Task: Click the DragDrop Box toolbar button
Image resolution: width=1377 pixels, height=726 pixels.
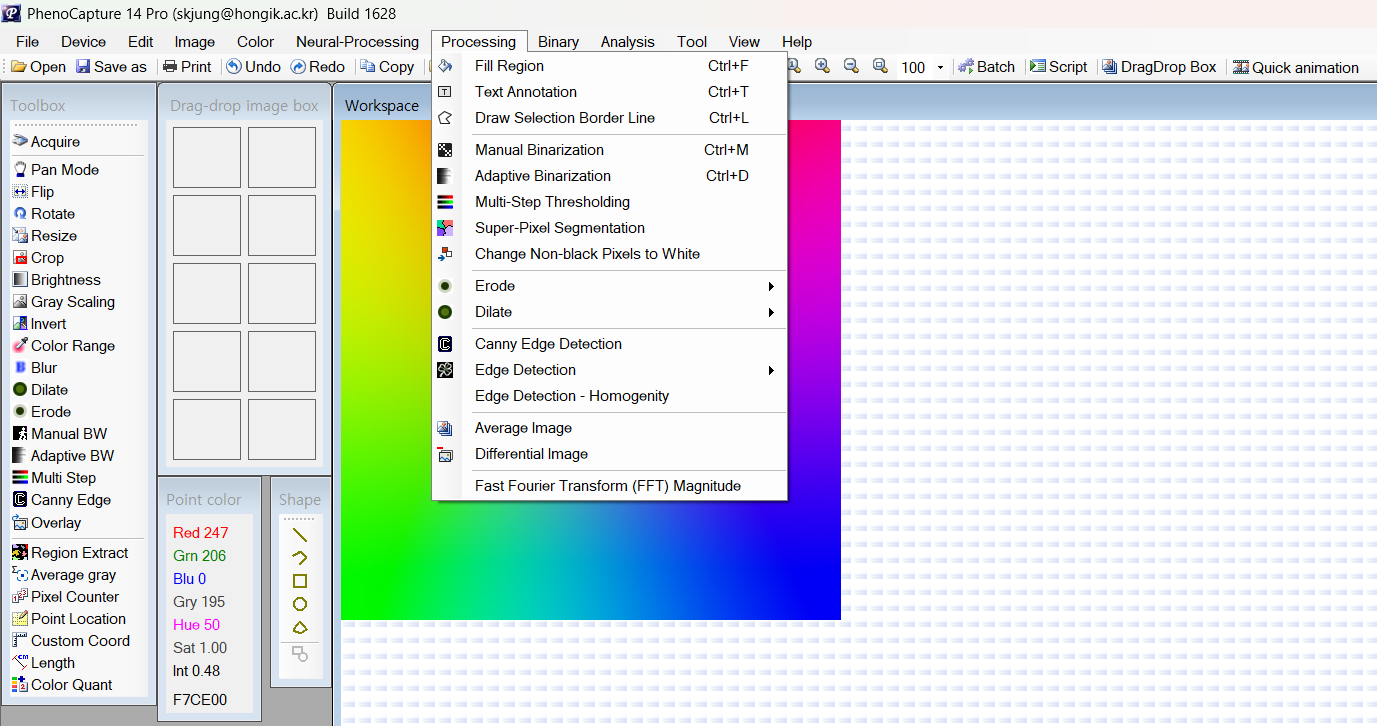Action: click(x=1159, y=67)
